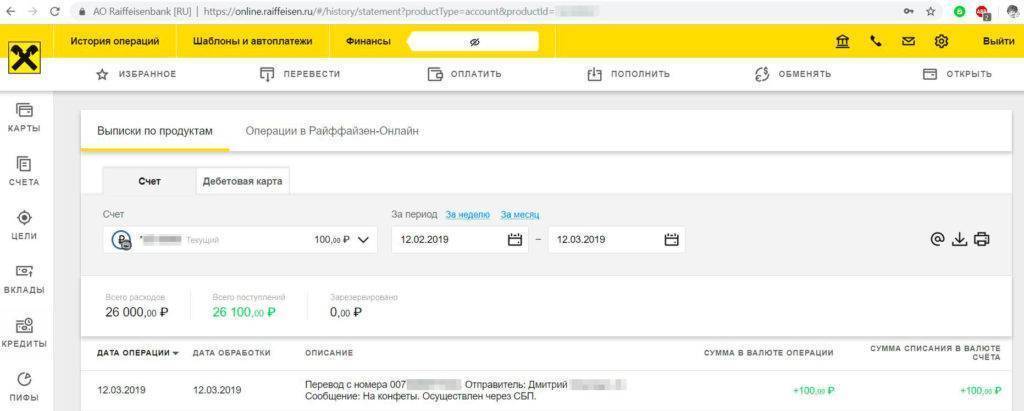Open settings gear in top bar
This screenshot has width=1024, height=411.
(941, 42)
